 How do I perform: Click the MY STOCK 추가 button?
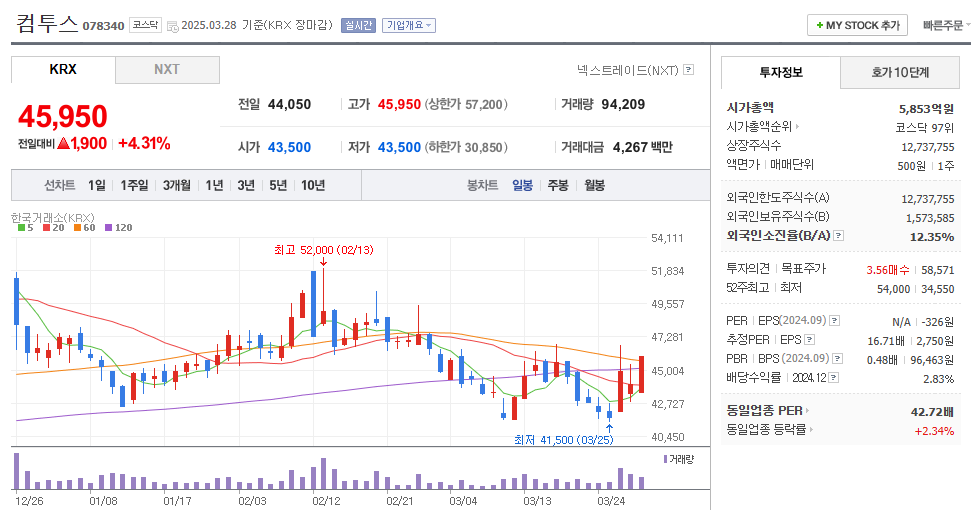tap(857, 26)
